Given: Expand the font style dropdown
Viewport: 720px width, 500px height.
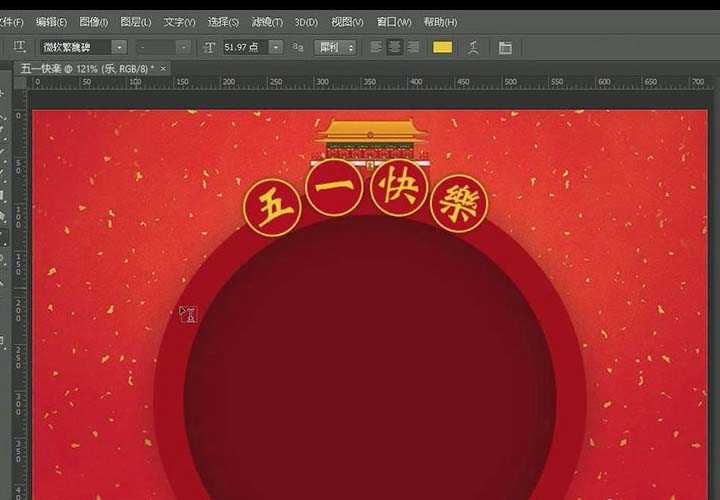Looking at the screenshot, I should (183, 47).
